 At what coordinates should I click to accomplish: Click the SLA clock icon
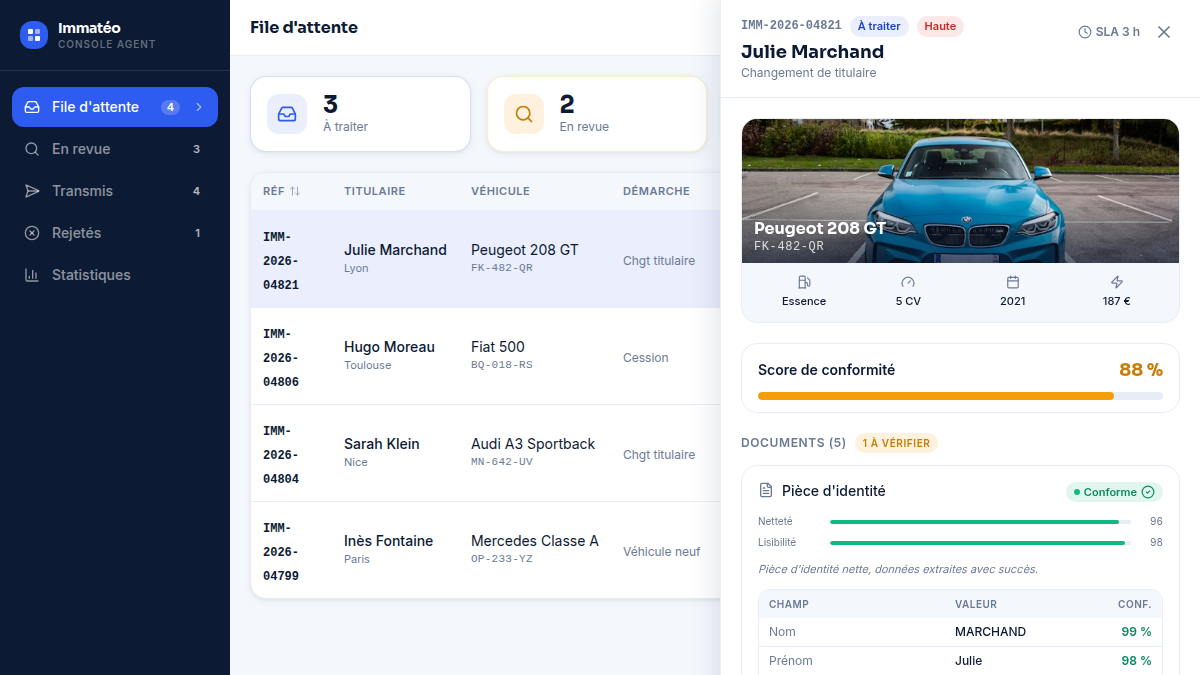(1085, 32)
